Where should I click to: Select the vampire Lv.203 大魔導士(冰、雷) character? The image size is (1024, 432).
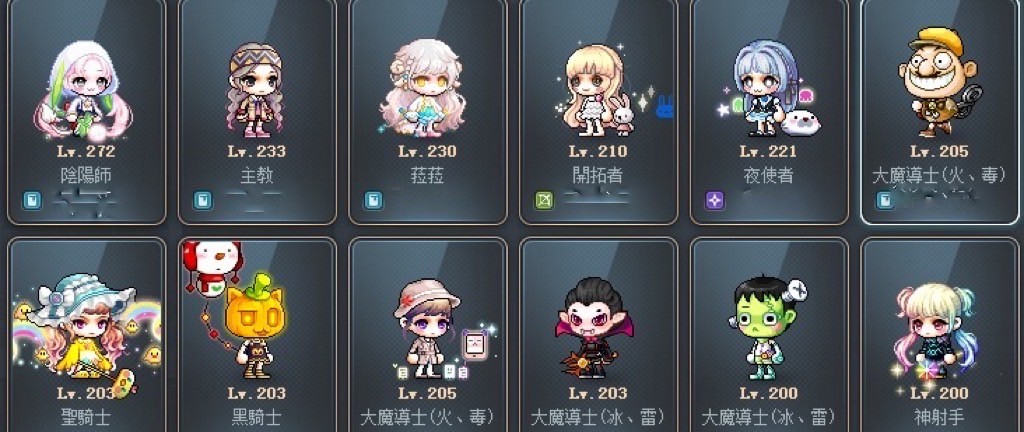(x=599, y=335)
